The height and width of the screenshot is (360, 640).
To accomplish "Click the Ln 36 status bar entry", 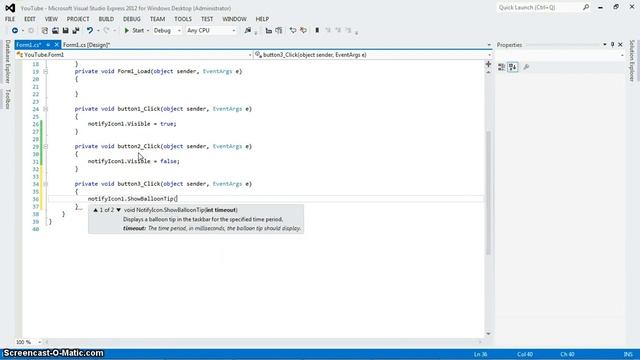I will click(x=480, y=354).
